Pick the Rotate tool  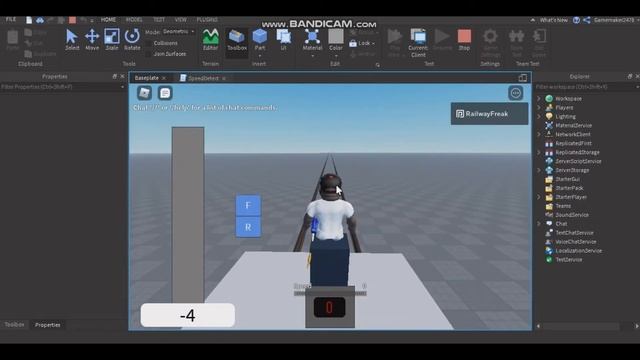[132, 40]
